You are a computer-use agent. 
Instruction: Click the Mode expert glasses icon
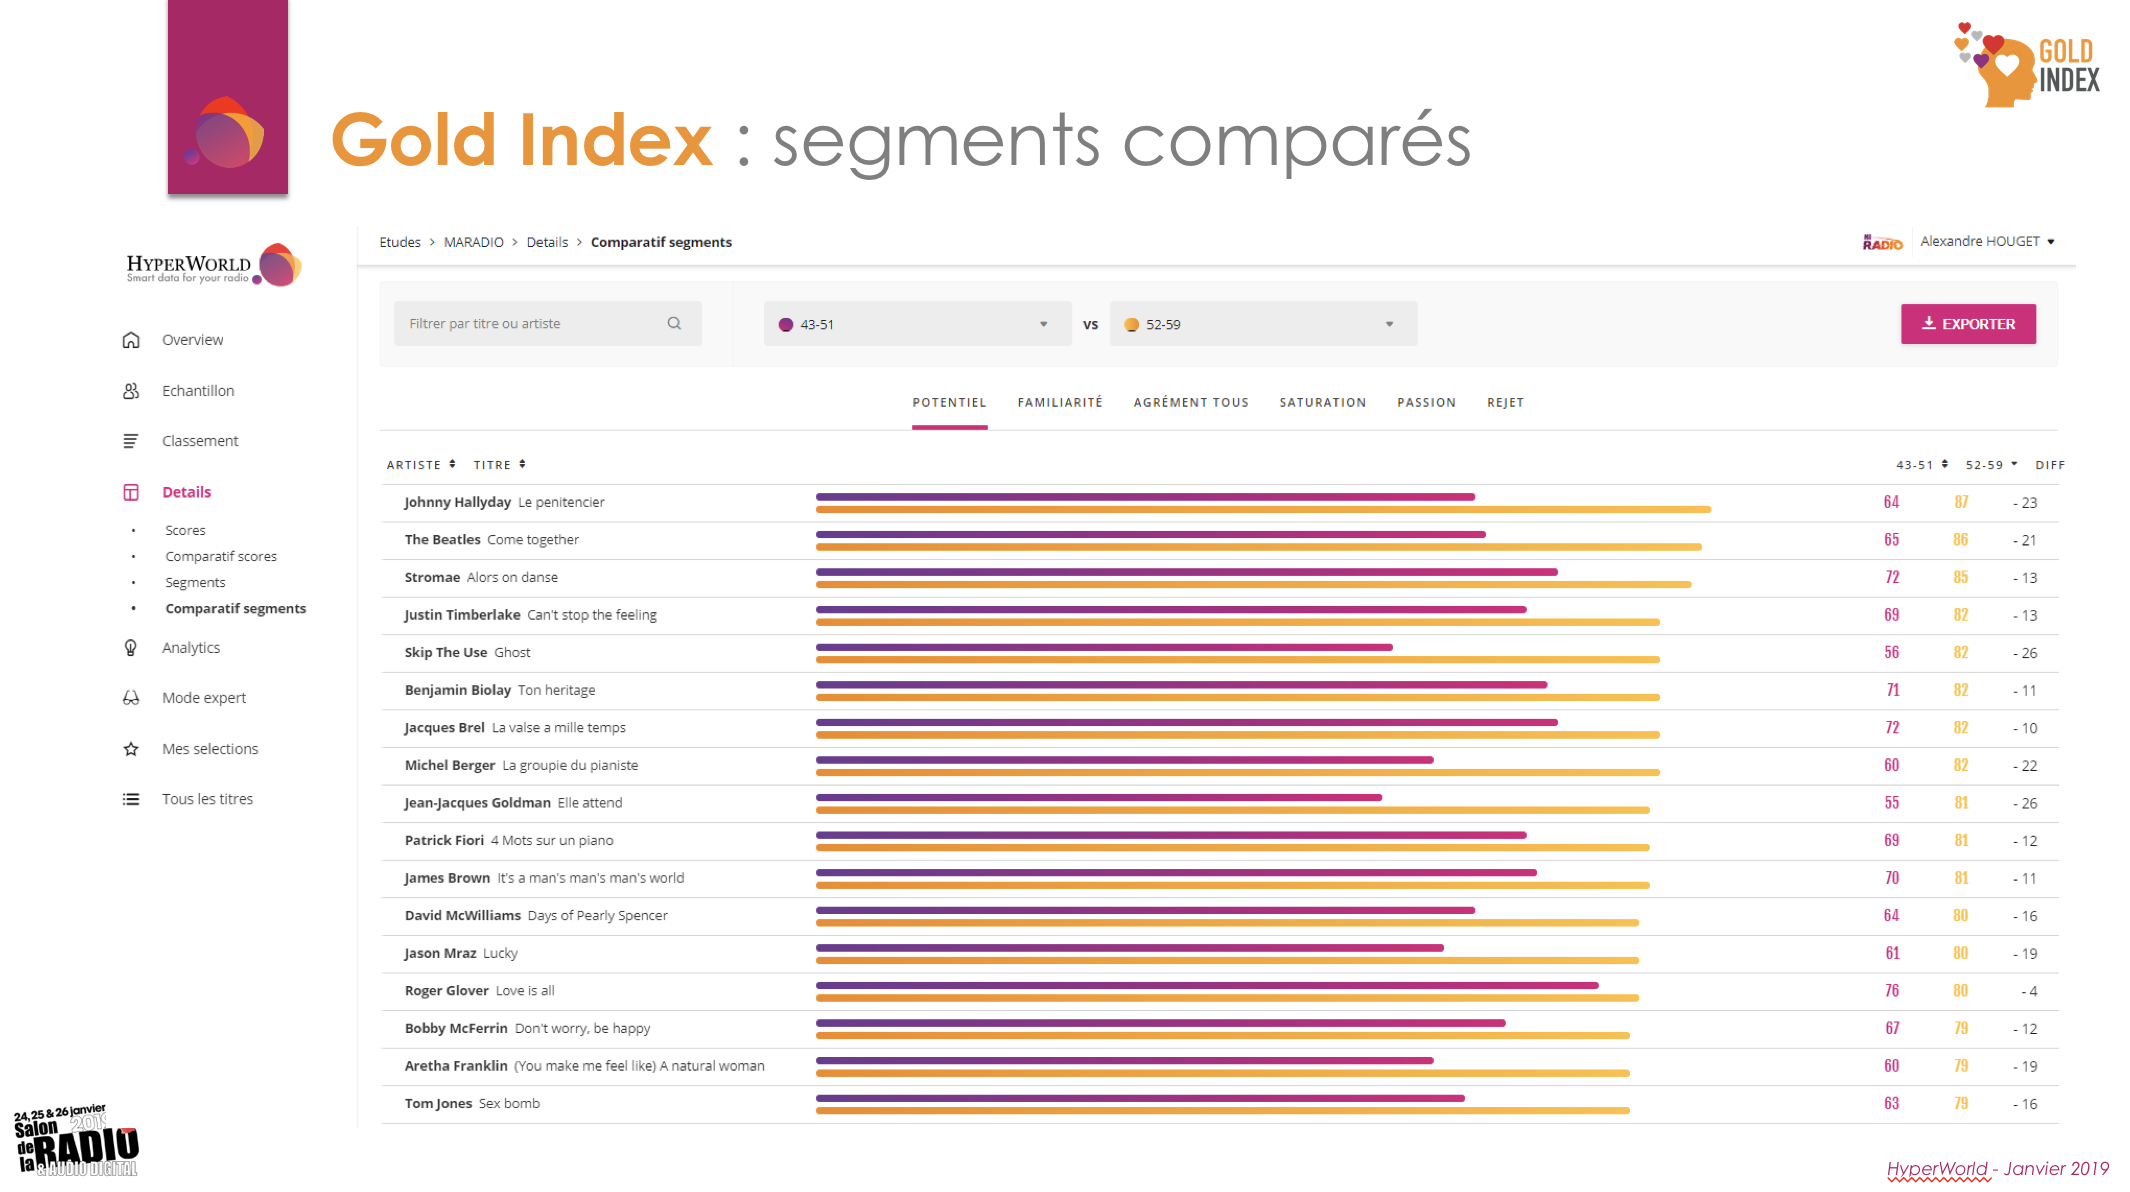tap(131, 698)
